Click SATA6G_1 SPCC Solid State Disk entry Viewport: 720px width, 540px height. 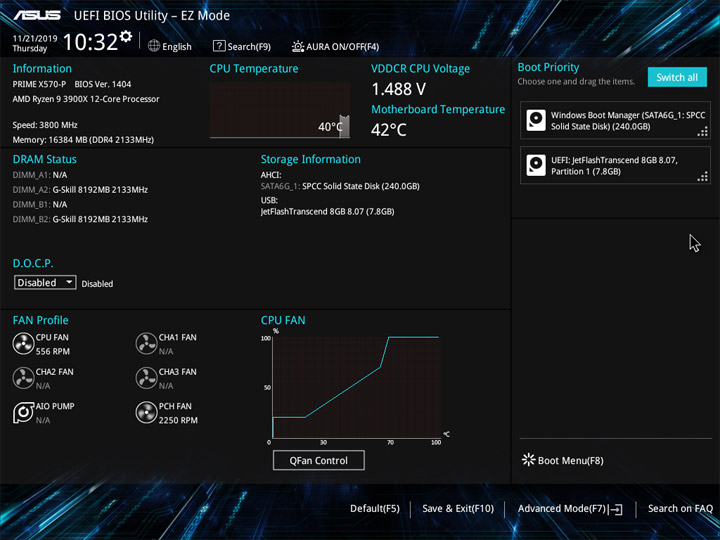click(340, 186)
